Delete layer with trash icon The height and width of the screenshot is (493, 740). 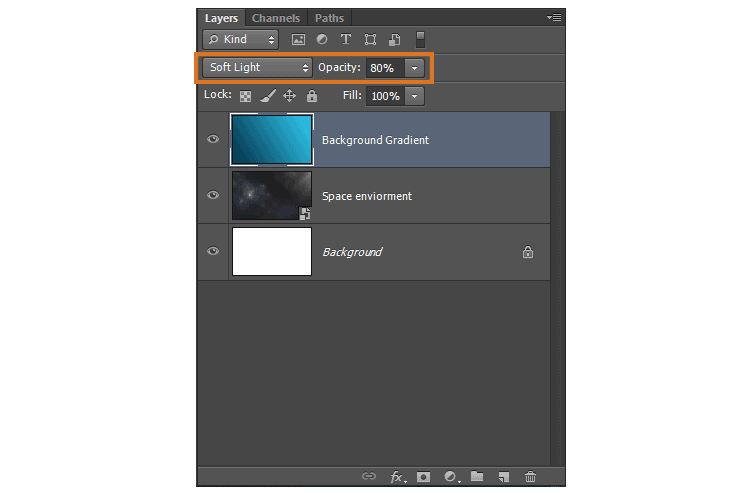click(x=530, y=476)
